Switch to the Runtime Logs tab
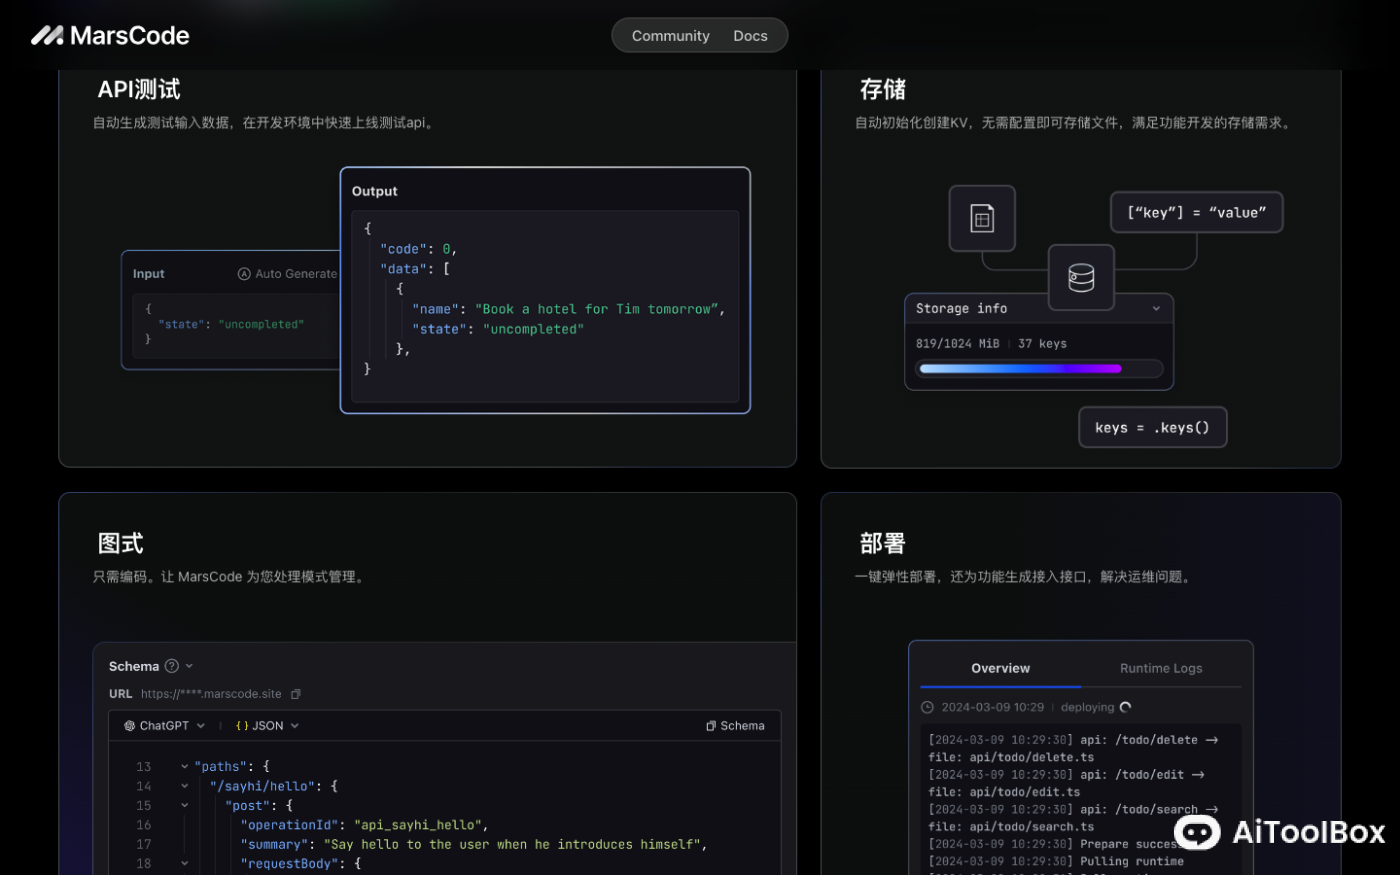Image resolution: width=1400 pixels, height=875 pixels. (x=1160, y=668)
